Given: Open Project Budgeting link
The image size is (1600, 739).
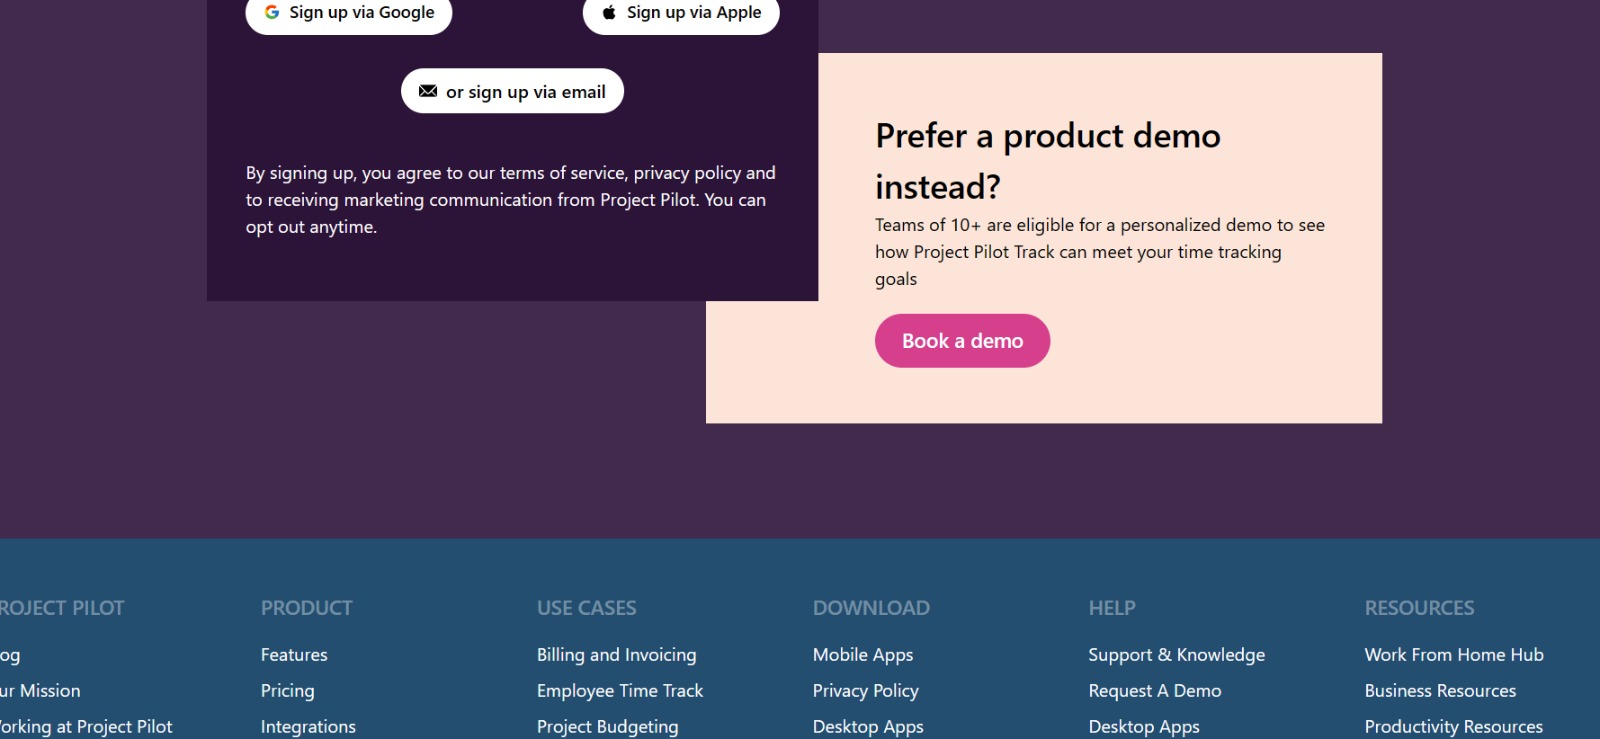Looking at the screenshot, I should tap(607, 726).
